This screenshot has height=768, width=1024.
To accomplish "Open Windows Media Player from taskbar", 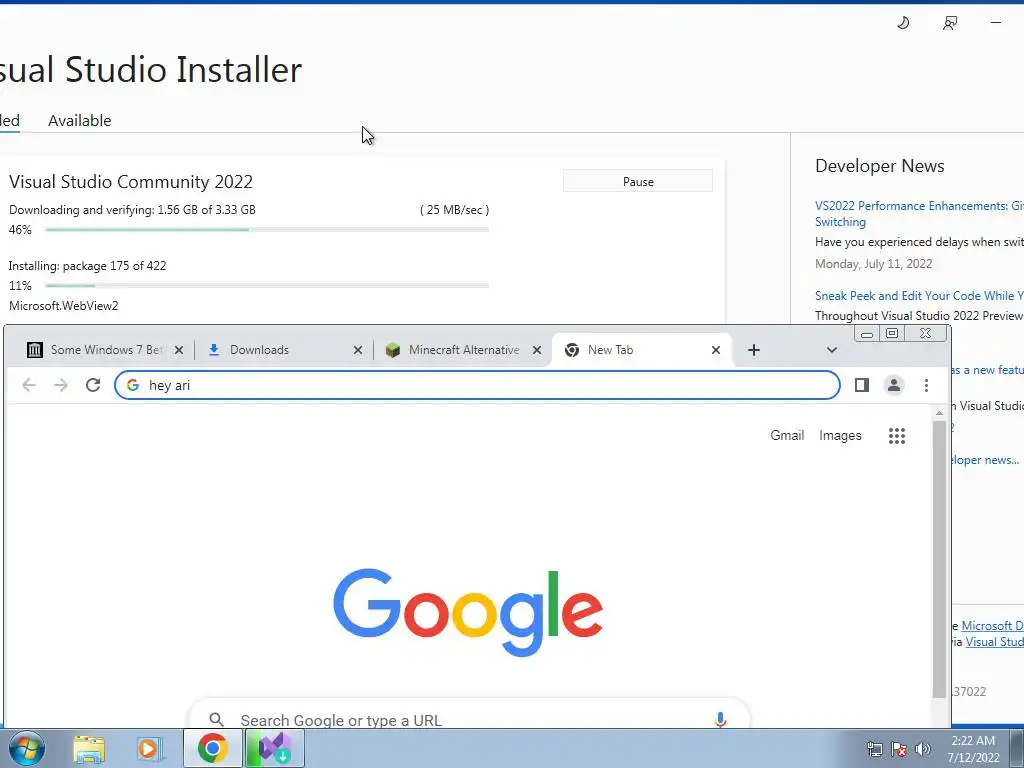I will pos(148,749).
